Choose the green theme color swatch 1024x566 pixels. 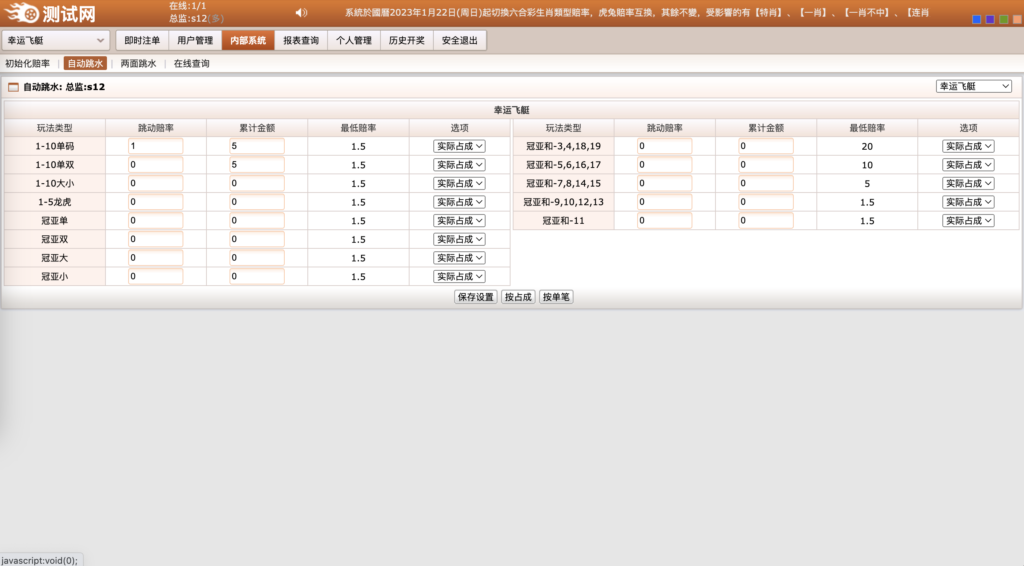pyautogui.click(x=1002, y=19)
